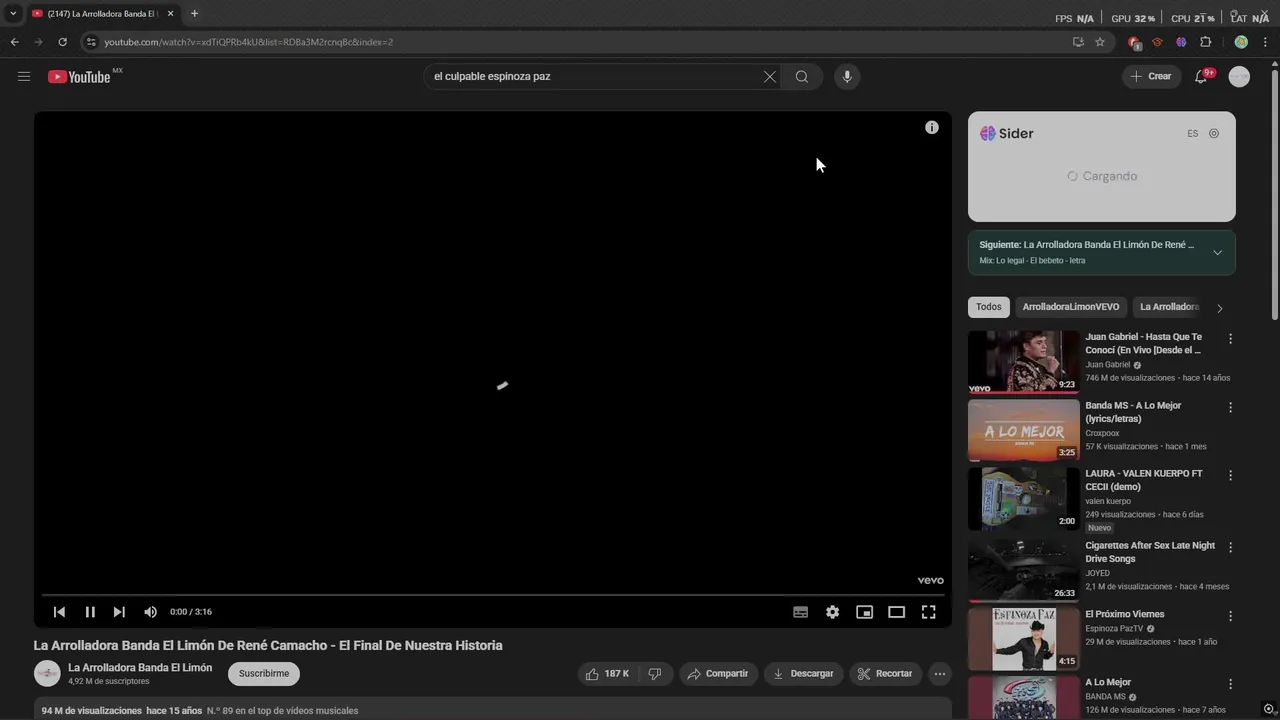Viewport: 1280px width, 720px height.
Task: Start voice search with microphone
Action: [847, 77]
